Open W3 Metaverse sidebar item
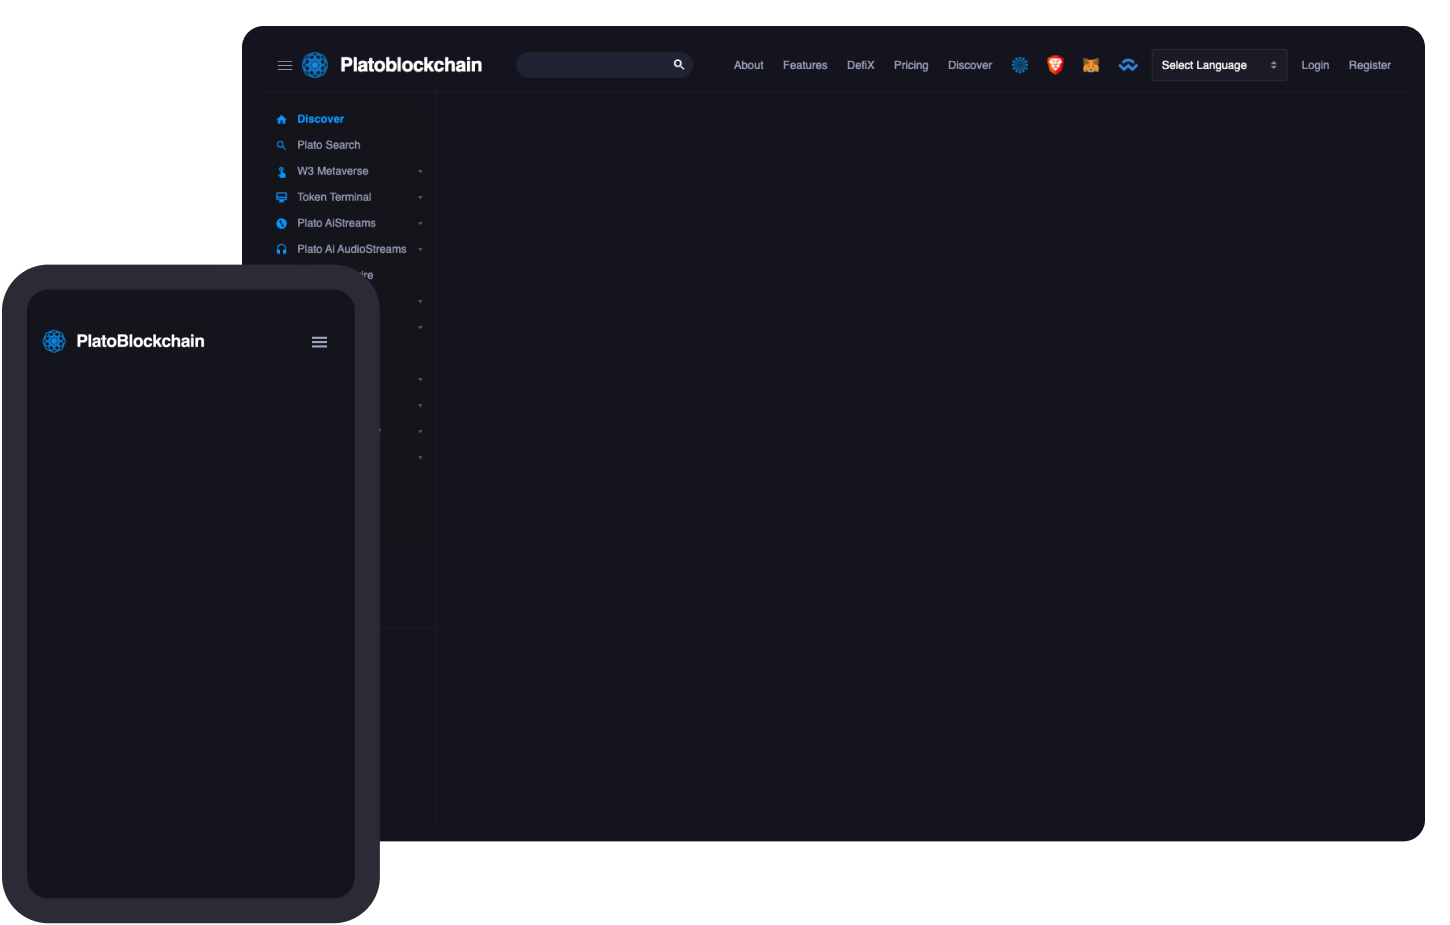 coord(333,171)
